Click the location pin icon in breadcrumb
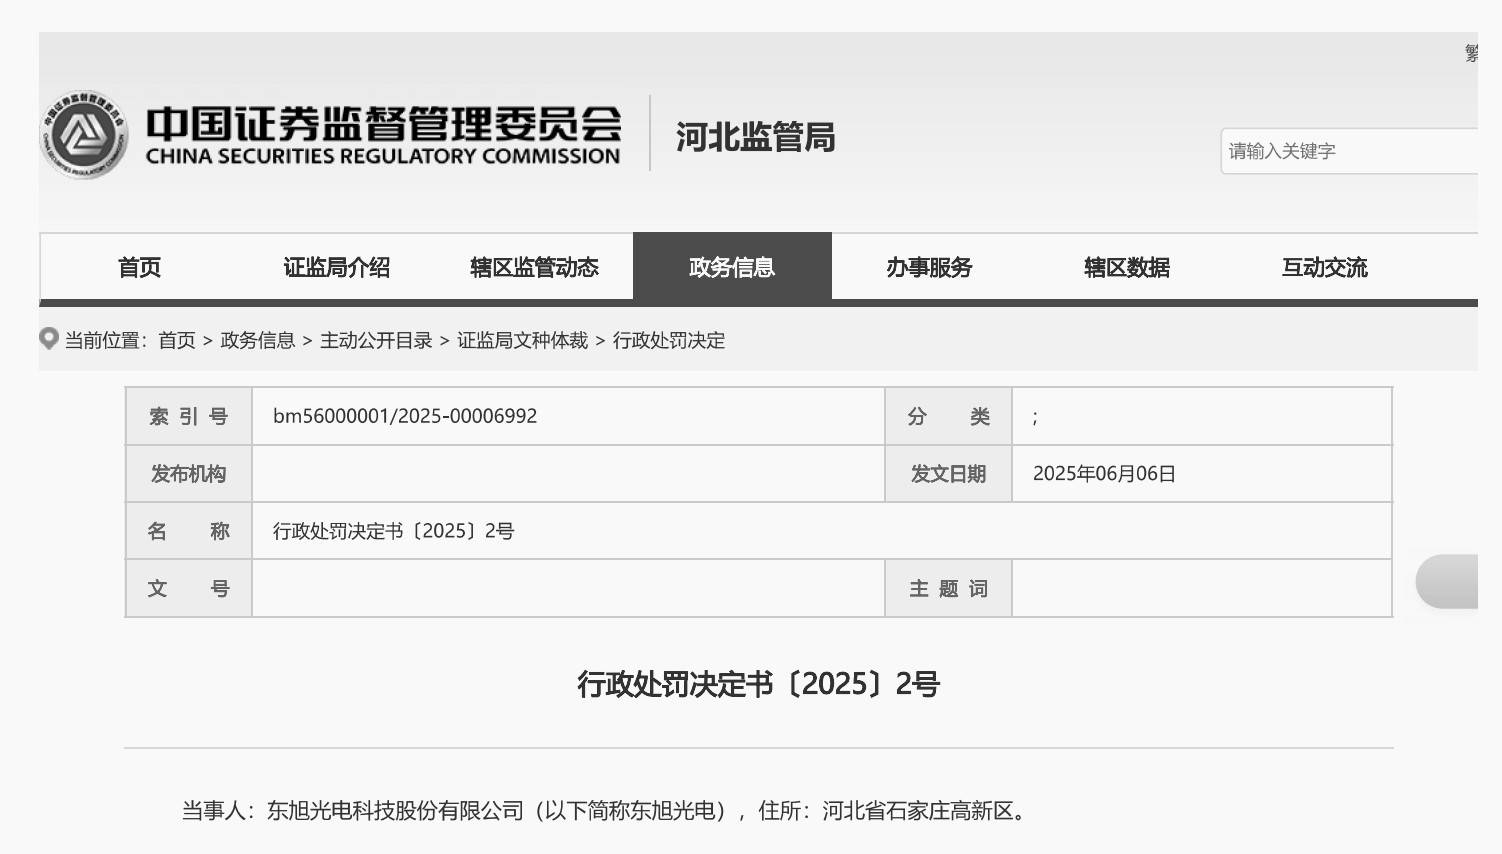This screenshot has width=1502, height=854. tap(48, 339)
